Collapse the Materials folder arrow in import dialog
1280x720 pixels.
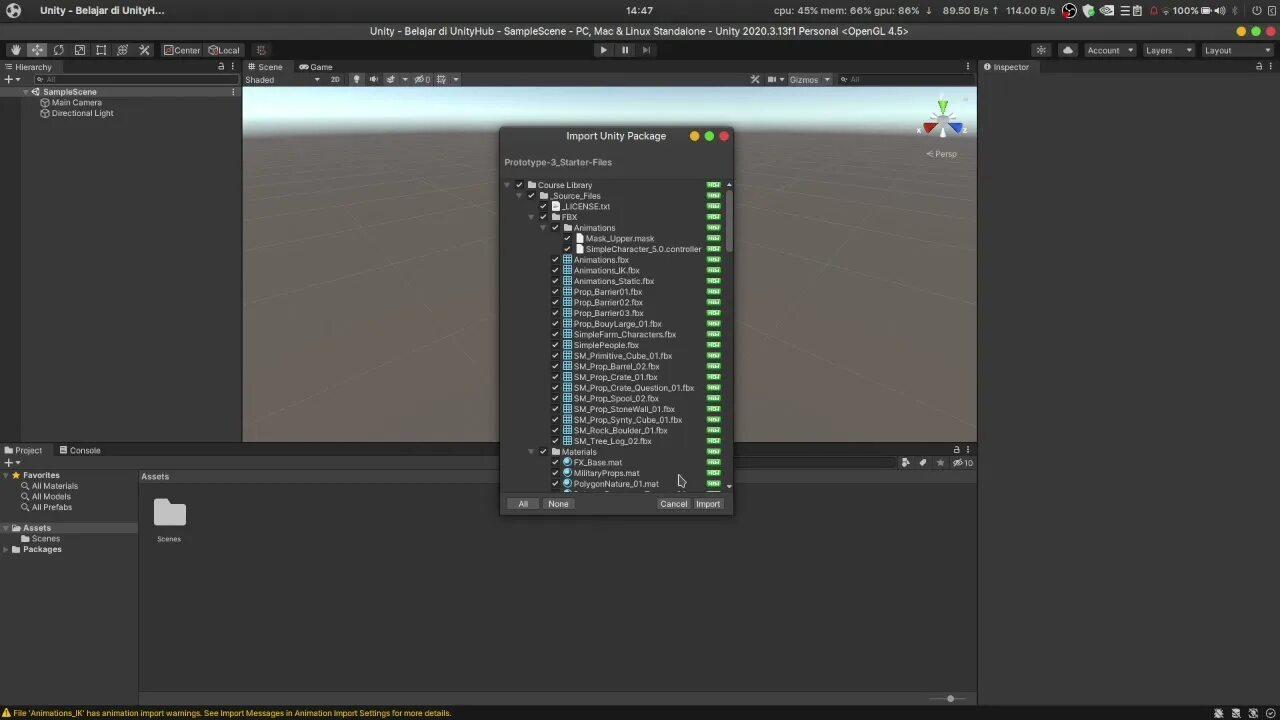coord(531,452)
